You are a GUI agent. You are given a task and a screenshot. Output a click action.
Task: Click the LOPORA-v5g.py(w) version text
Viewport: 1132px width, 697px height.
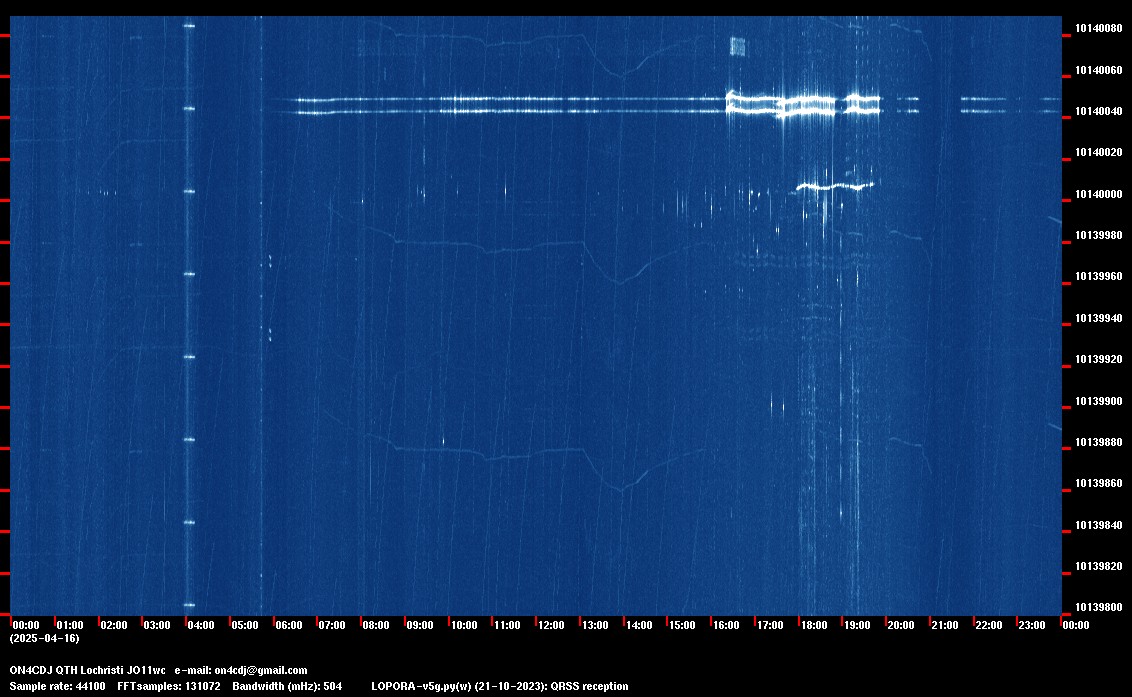(415, 686)
